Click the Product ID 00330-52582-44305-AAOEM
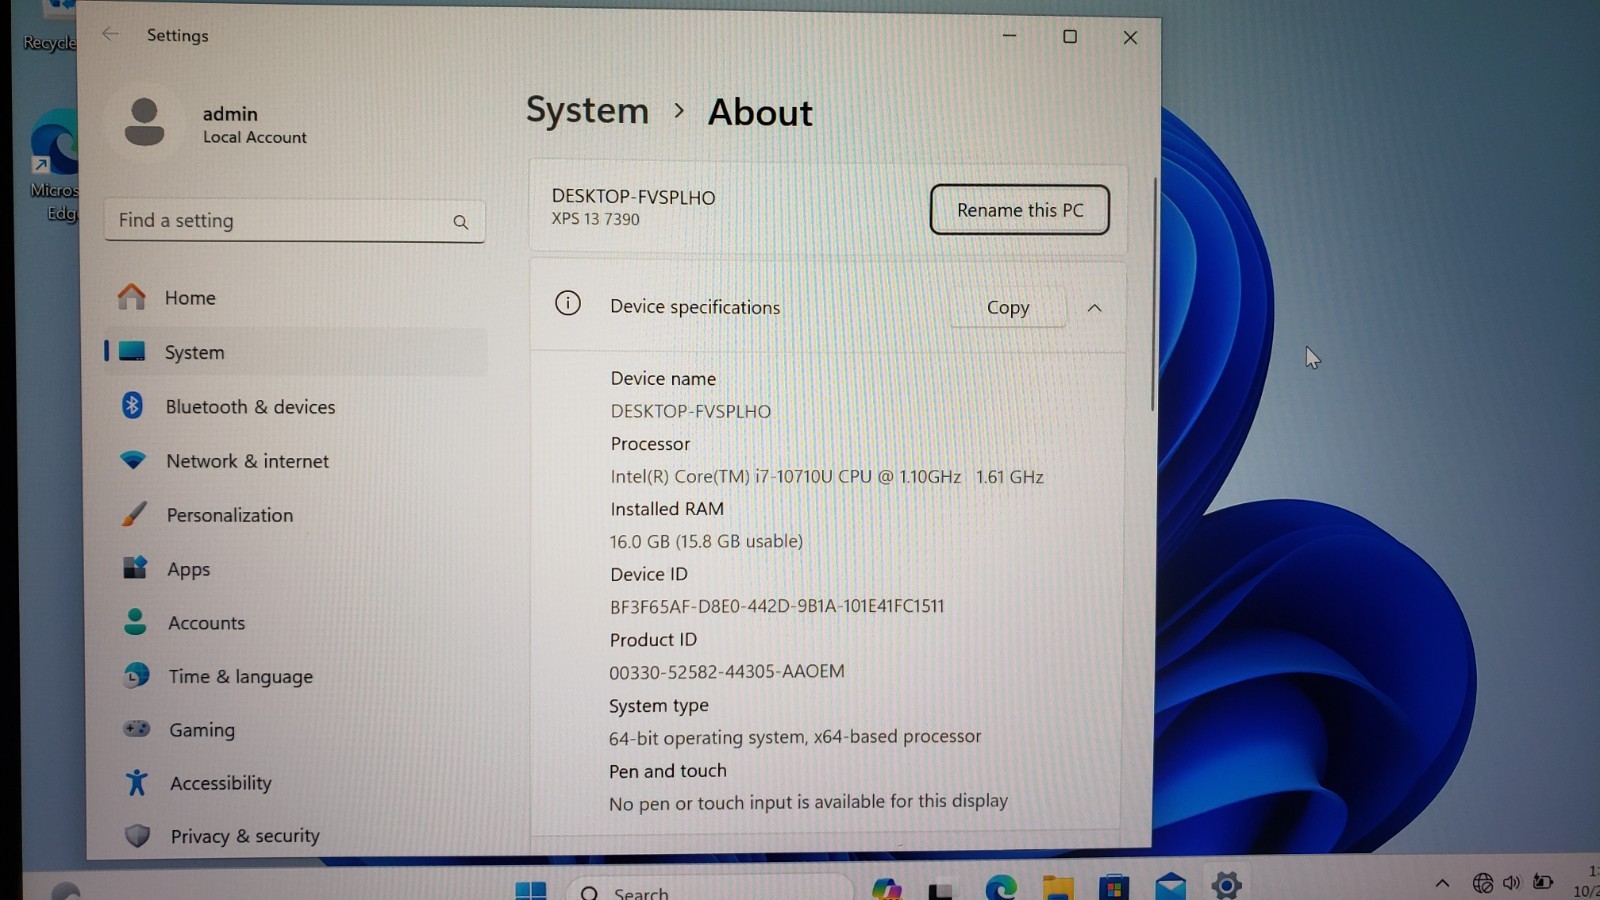The height and width of the screenshot is (900, 1600). [727, 671]
